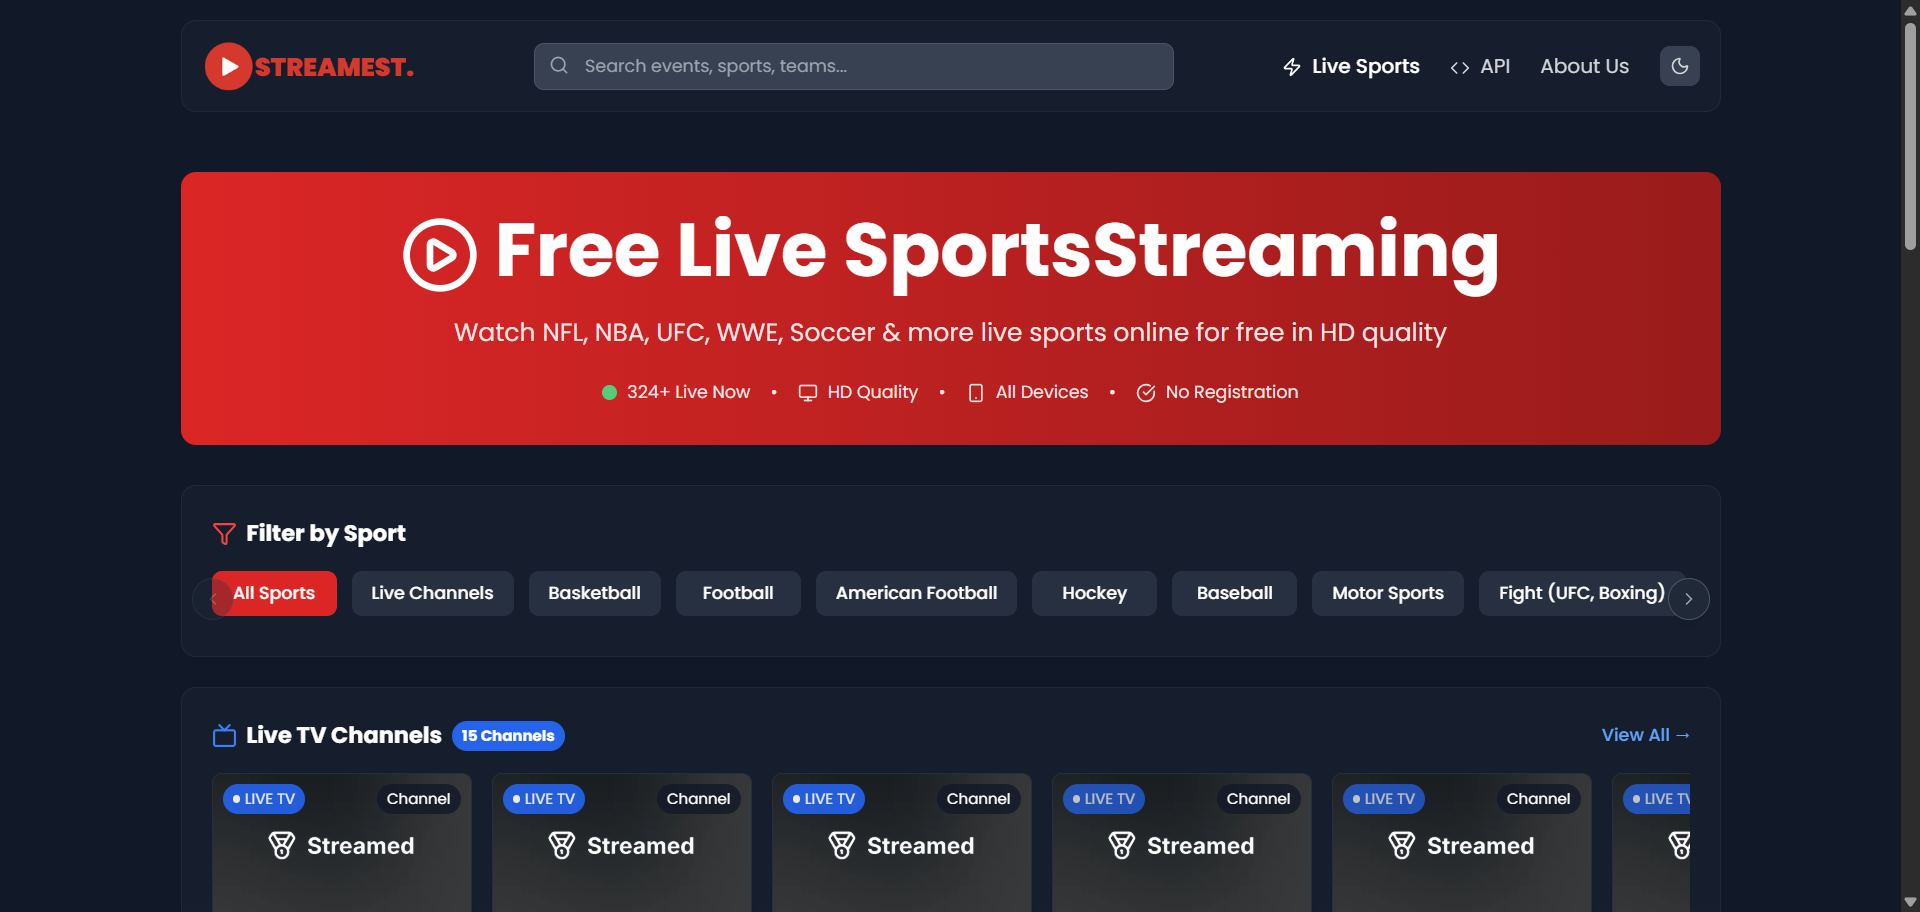Click the filter funnel icon
1920x912 pixels.
coord(224,533)
